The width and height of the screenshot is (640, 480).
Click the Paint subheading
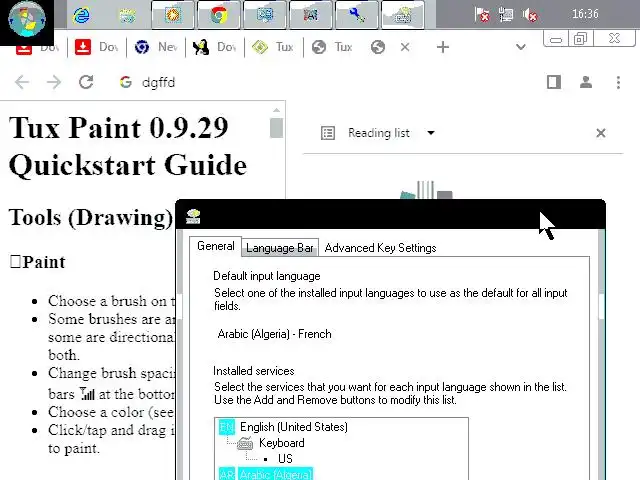click(x=44, y=262)
